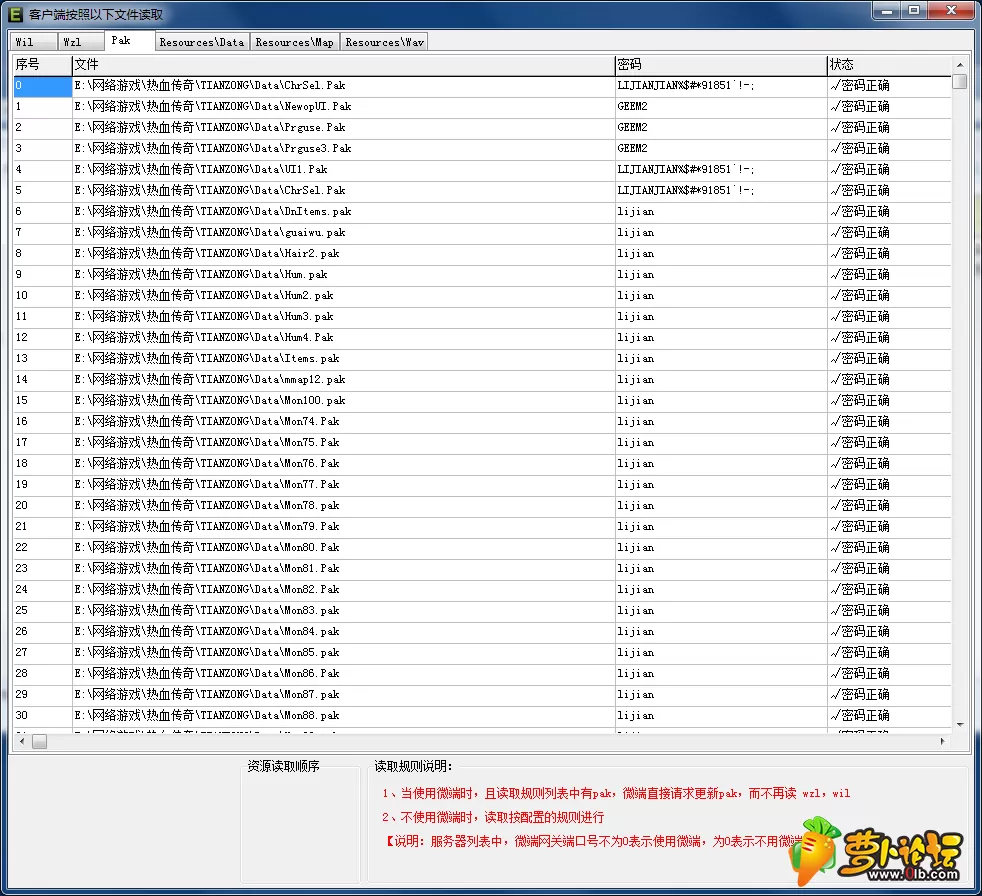Select the UI1.Pak file path
The height and width of the screenshot is (896, 982).
(x=201, y=170)
